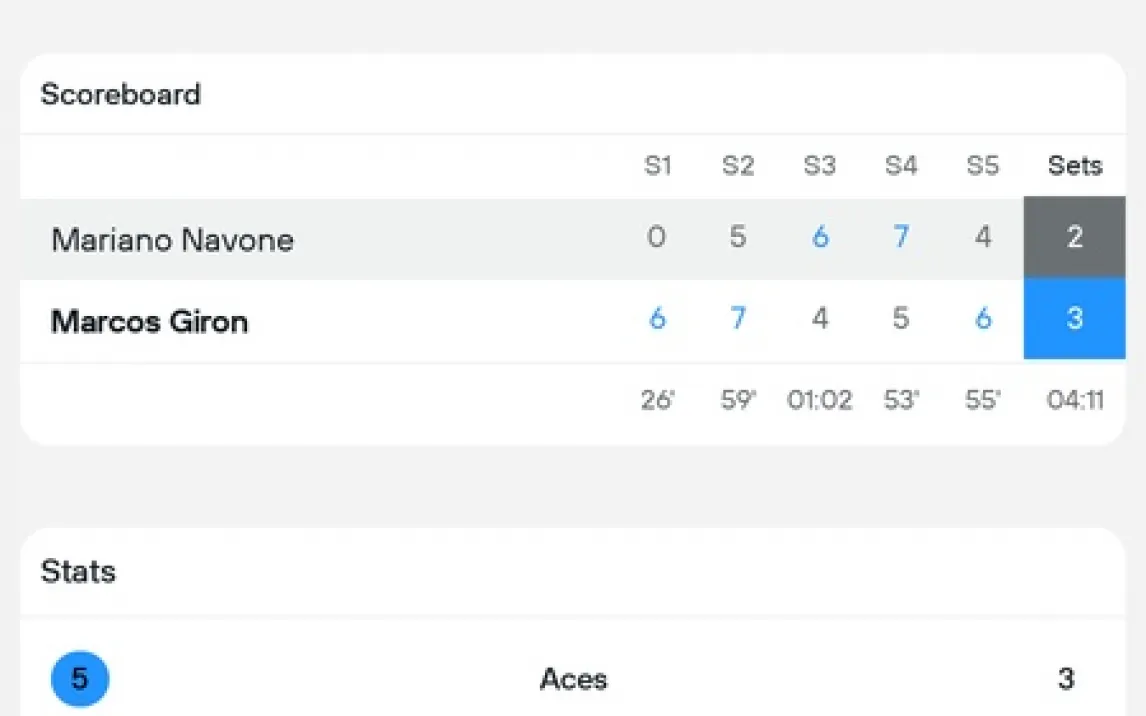Click Navone's first set score of 0

click(x=656, y=238)
